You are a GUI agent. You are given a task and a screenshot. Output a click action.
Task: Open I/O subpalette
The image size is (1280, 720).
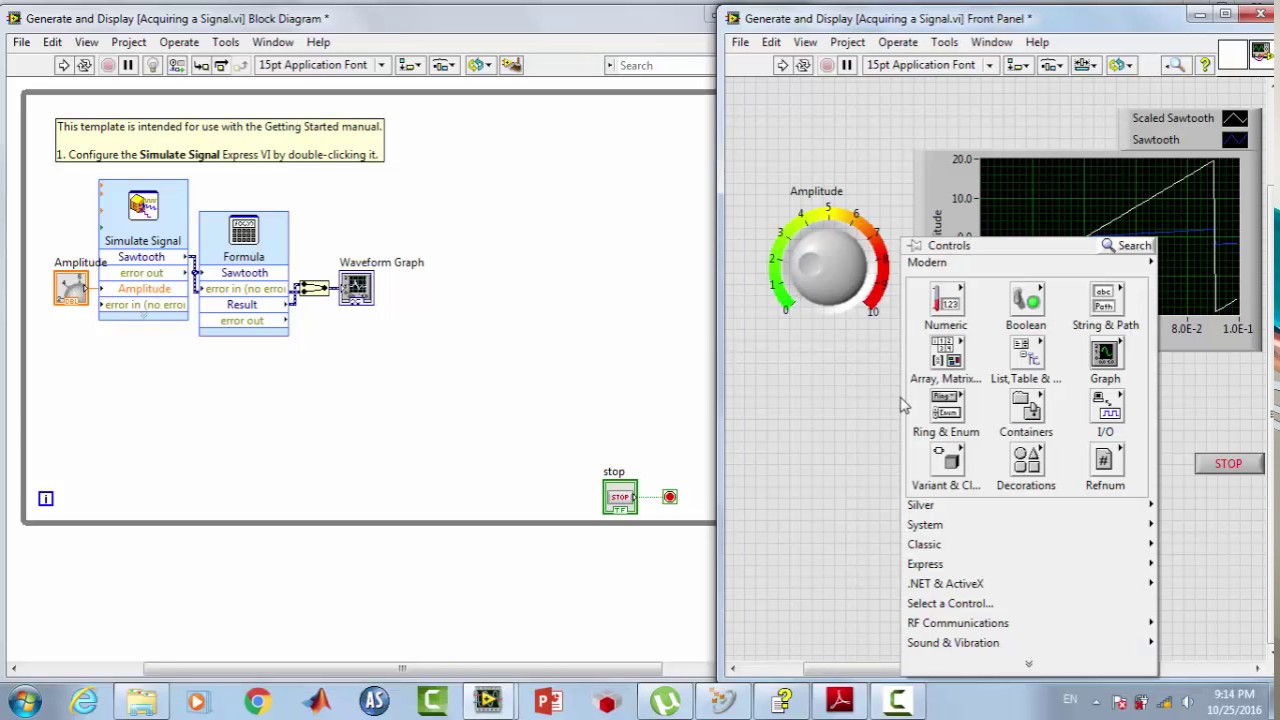click(1105, 413)
